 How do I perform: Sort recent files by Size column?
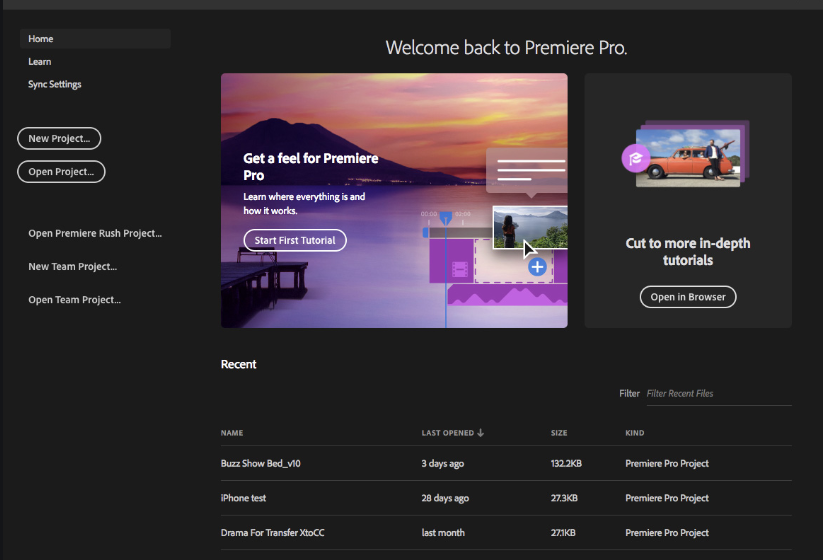pyautogui.click(x=558, y=433)
